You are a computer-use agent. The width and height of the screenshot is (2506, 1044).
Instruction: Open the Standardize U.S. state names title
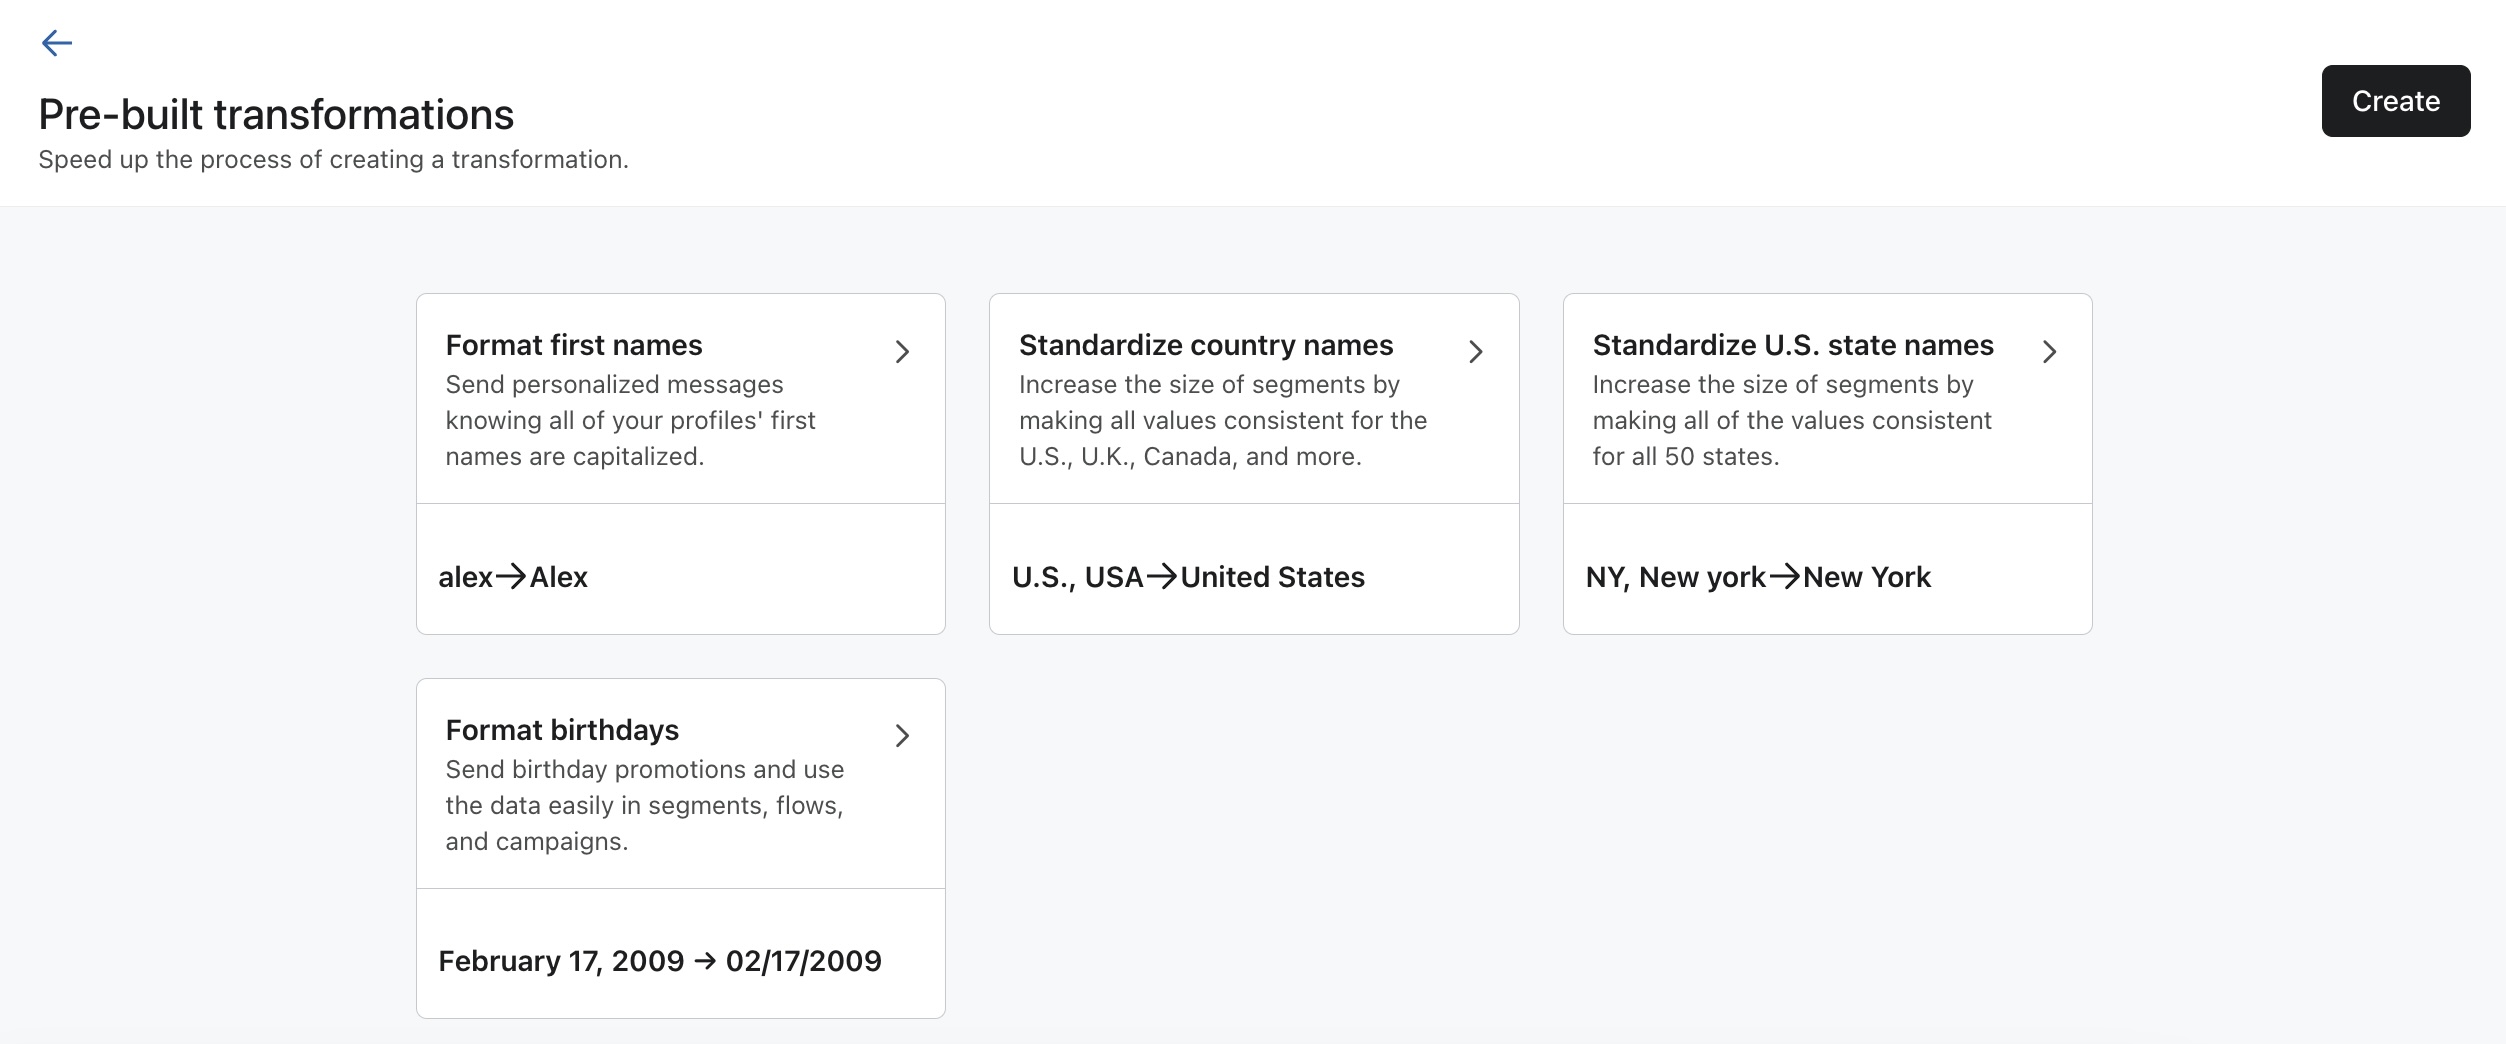tap(1792, 345)
